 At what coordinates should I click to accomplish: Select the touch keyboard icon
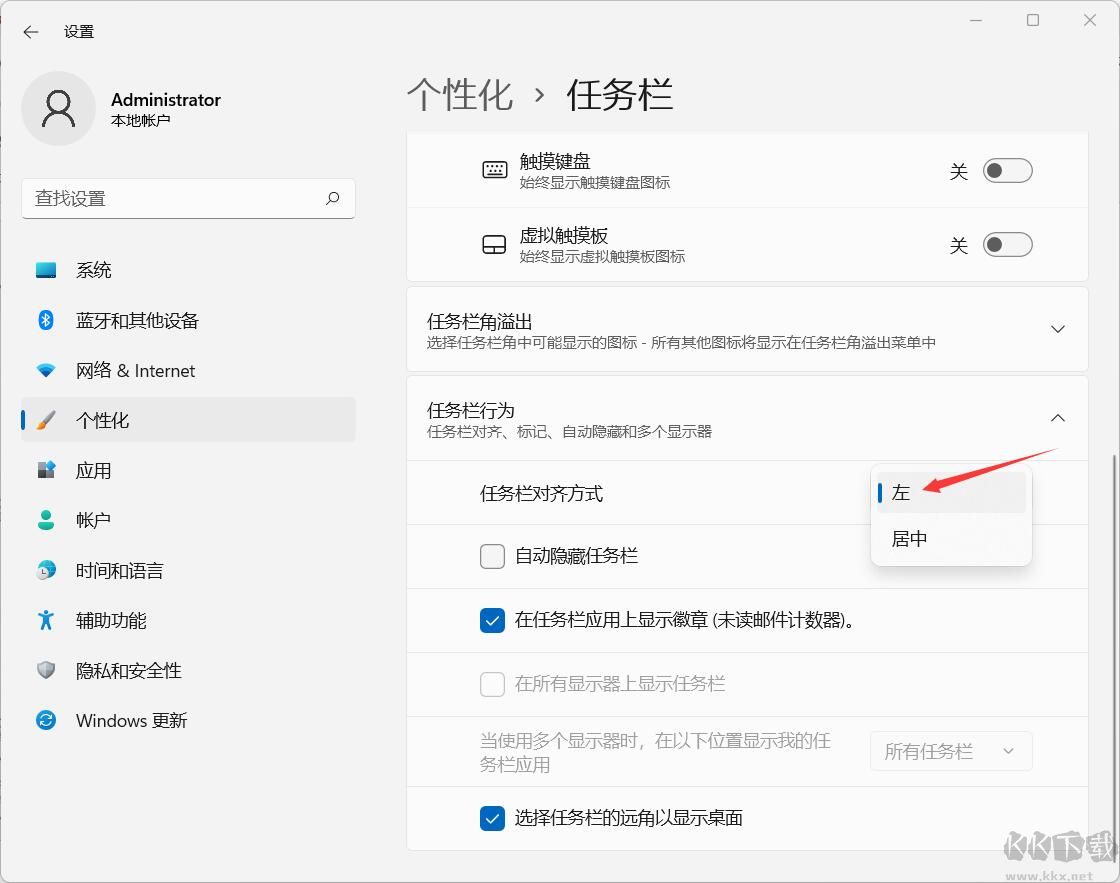(x=494, y=169)
